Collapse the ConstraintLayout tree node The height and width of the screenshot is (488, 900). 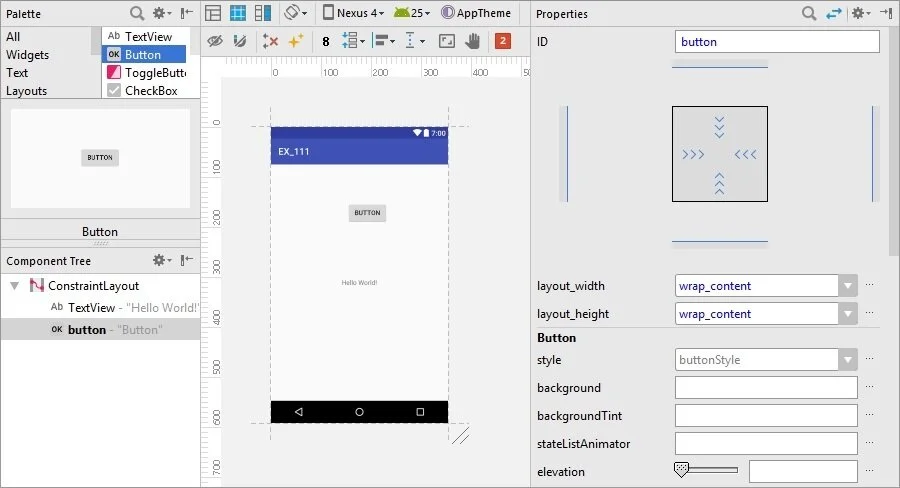15,286
